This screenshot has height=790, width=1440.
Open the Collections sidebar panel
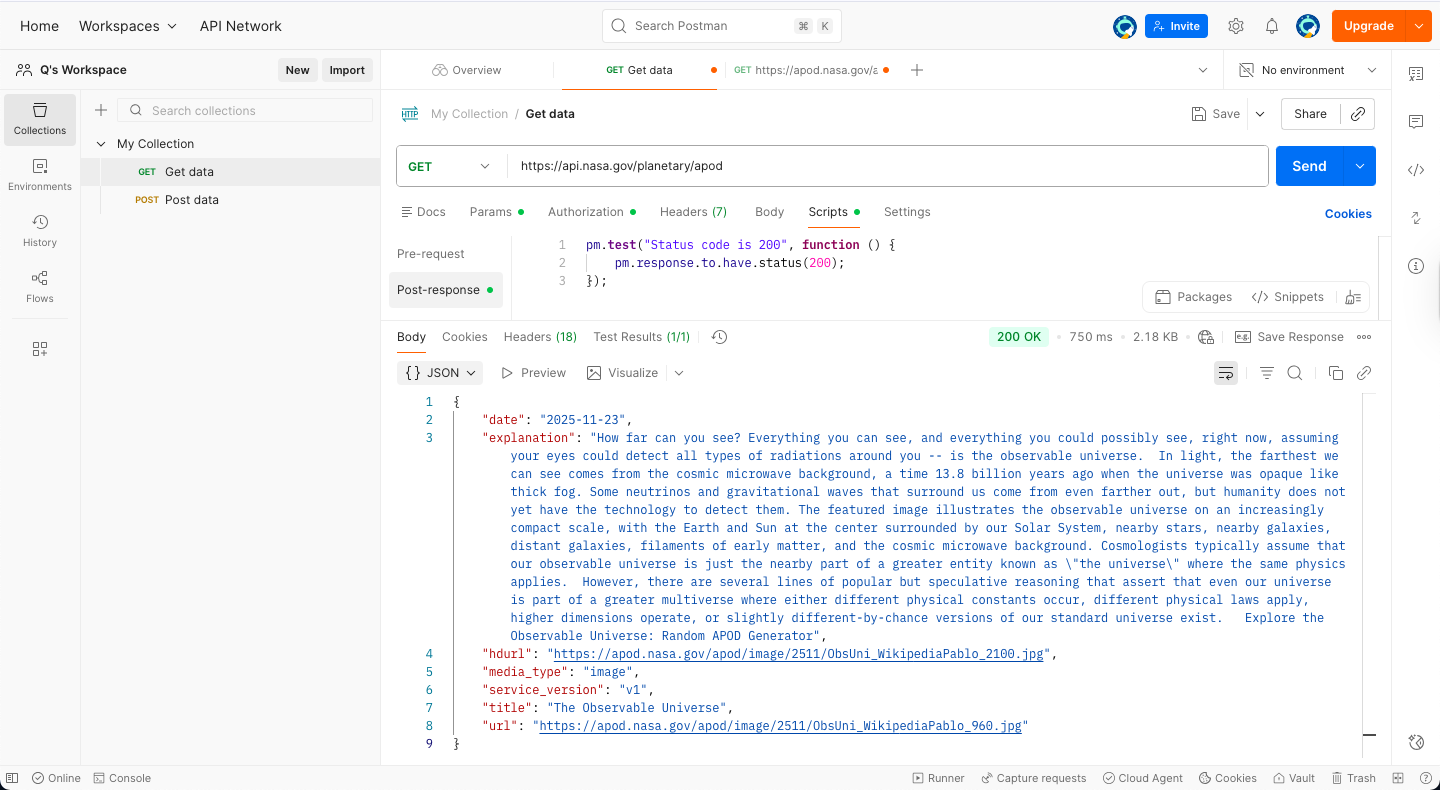coord(40,119)
